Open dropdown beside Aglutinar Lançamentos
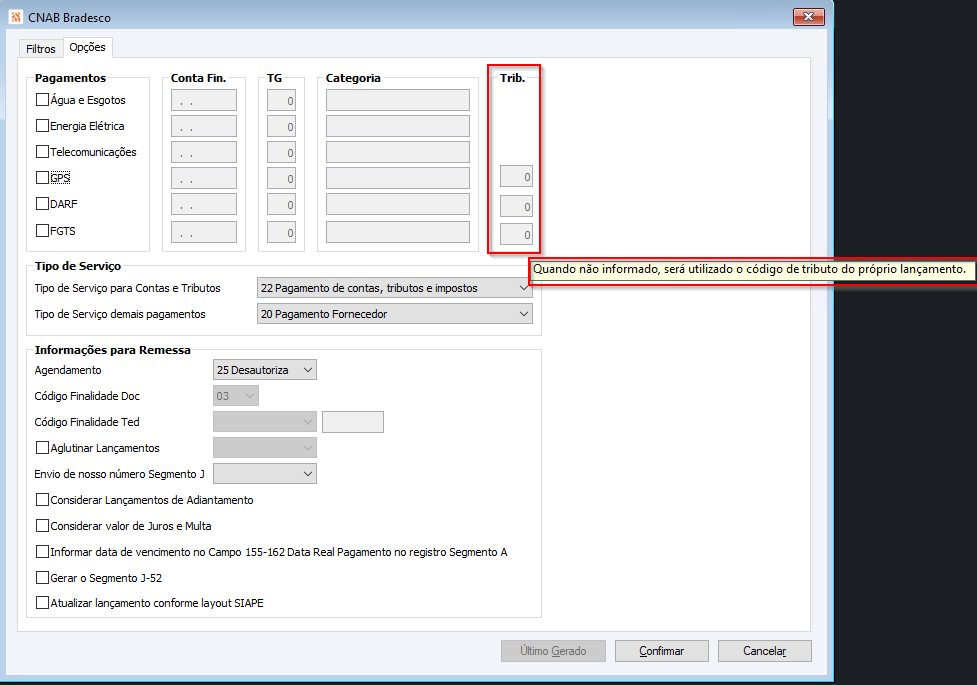The image size is (977, 685). [x=265, y=448]
